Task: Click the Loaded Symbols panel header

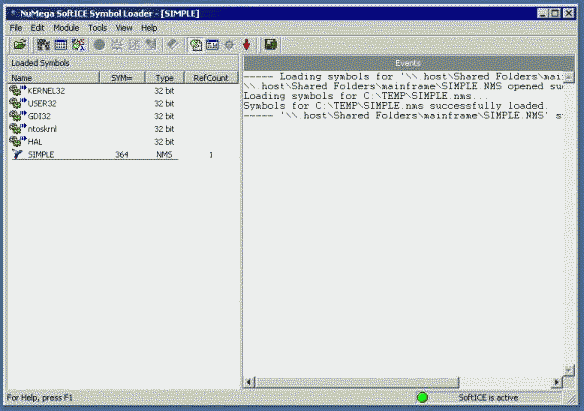Action: pos(123,63)
